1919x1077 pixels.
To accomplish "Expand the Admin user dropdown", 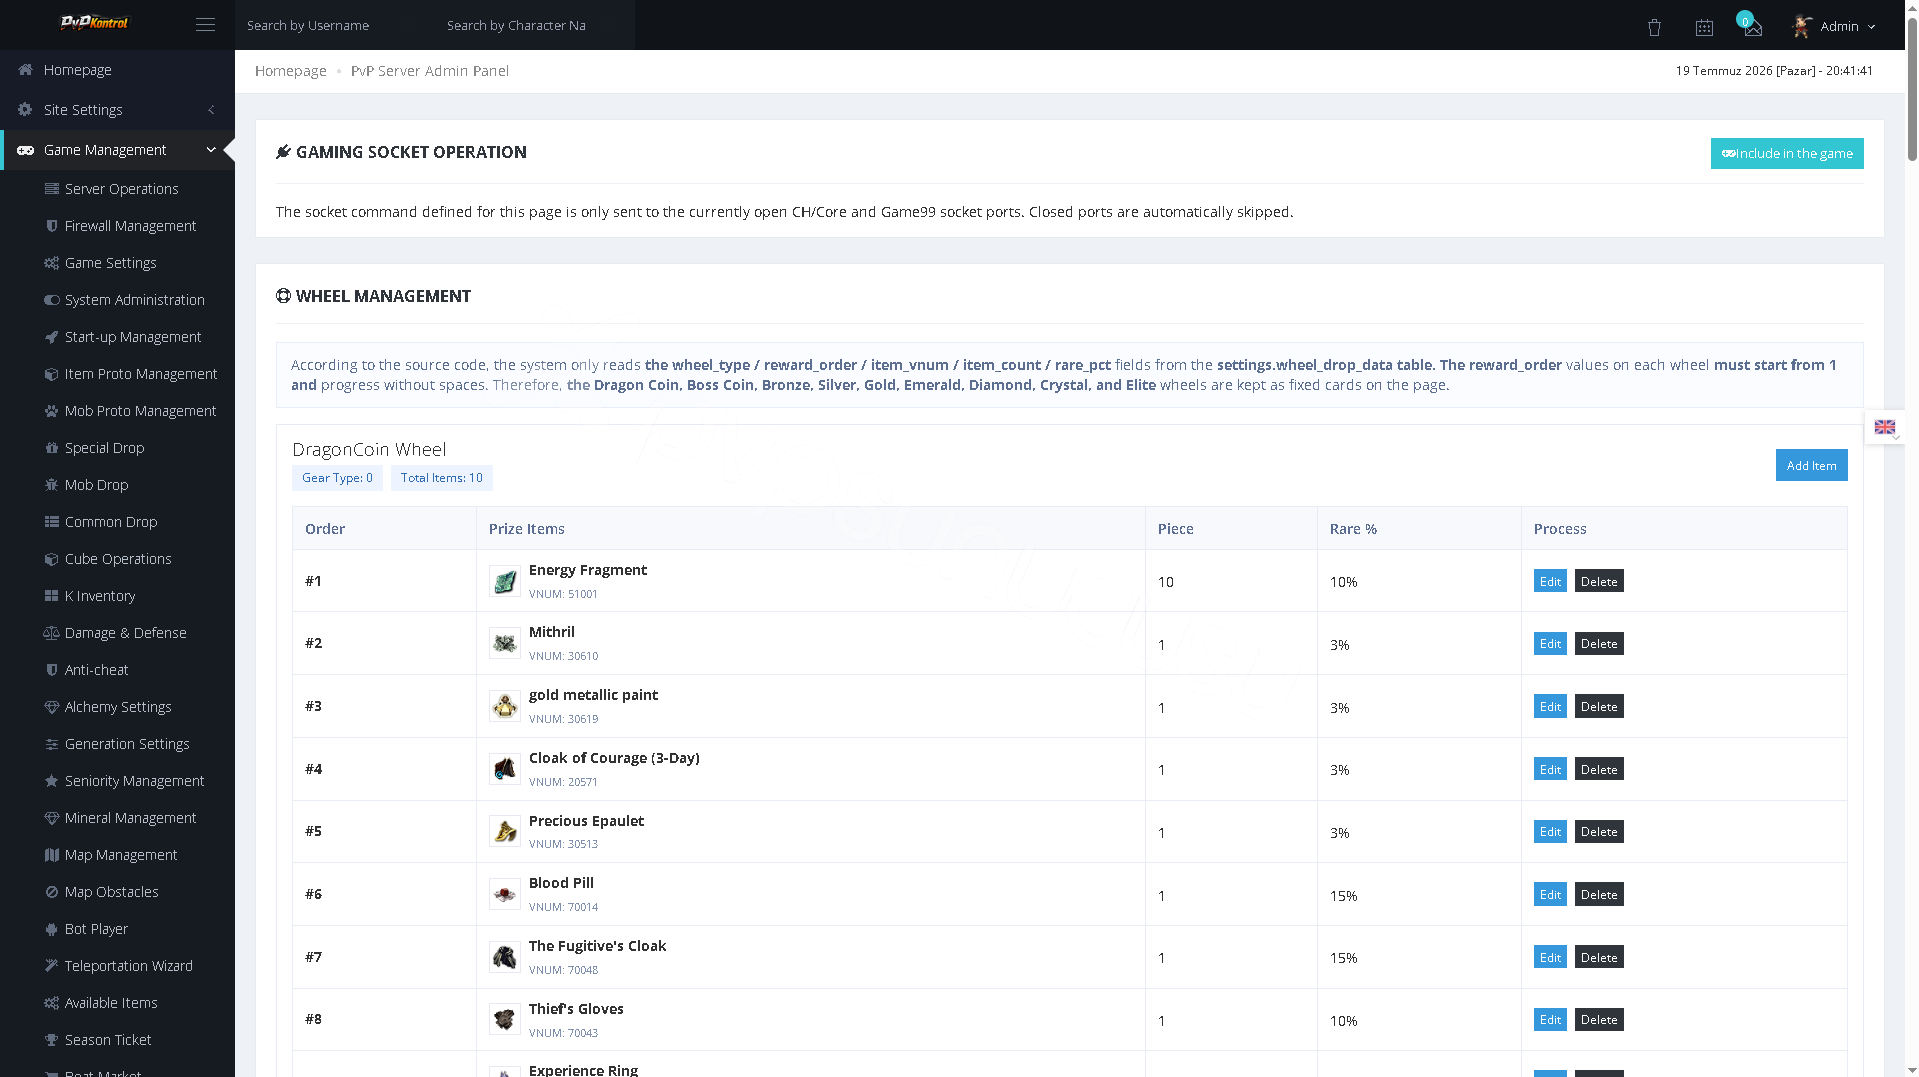I will (x=1834, y=26).
